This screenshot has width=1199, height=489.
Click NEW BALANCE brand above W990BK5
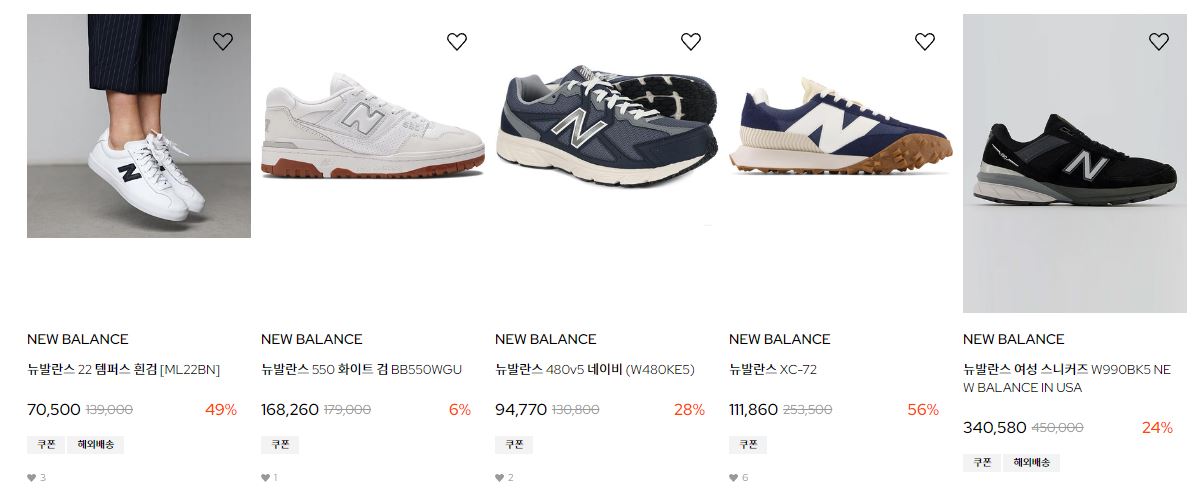point(1013,339)
